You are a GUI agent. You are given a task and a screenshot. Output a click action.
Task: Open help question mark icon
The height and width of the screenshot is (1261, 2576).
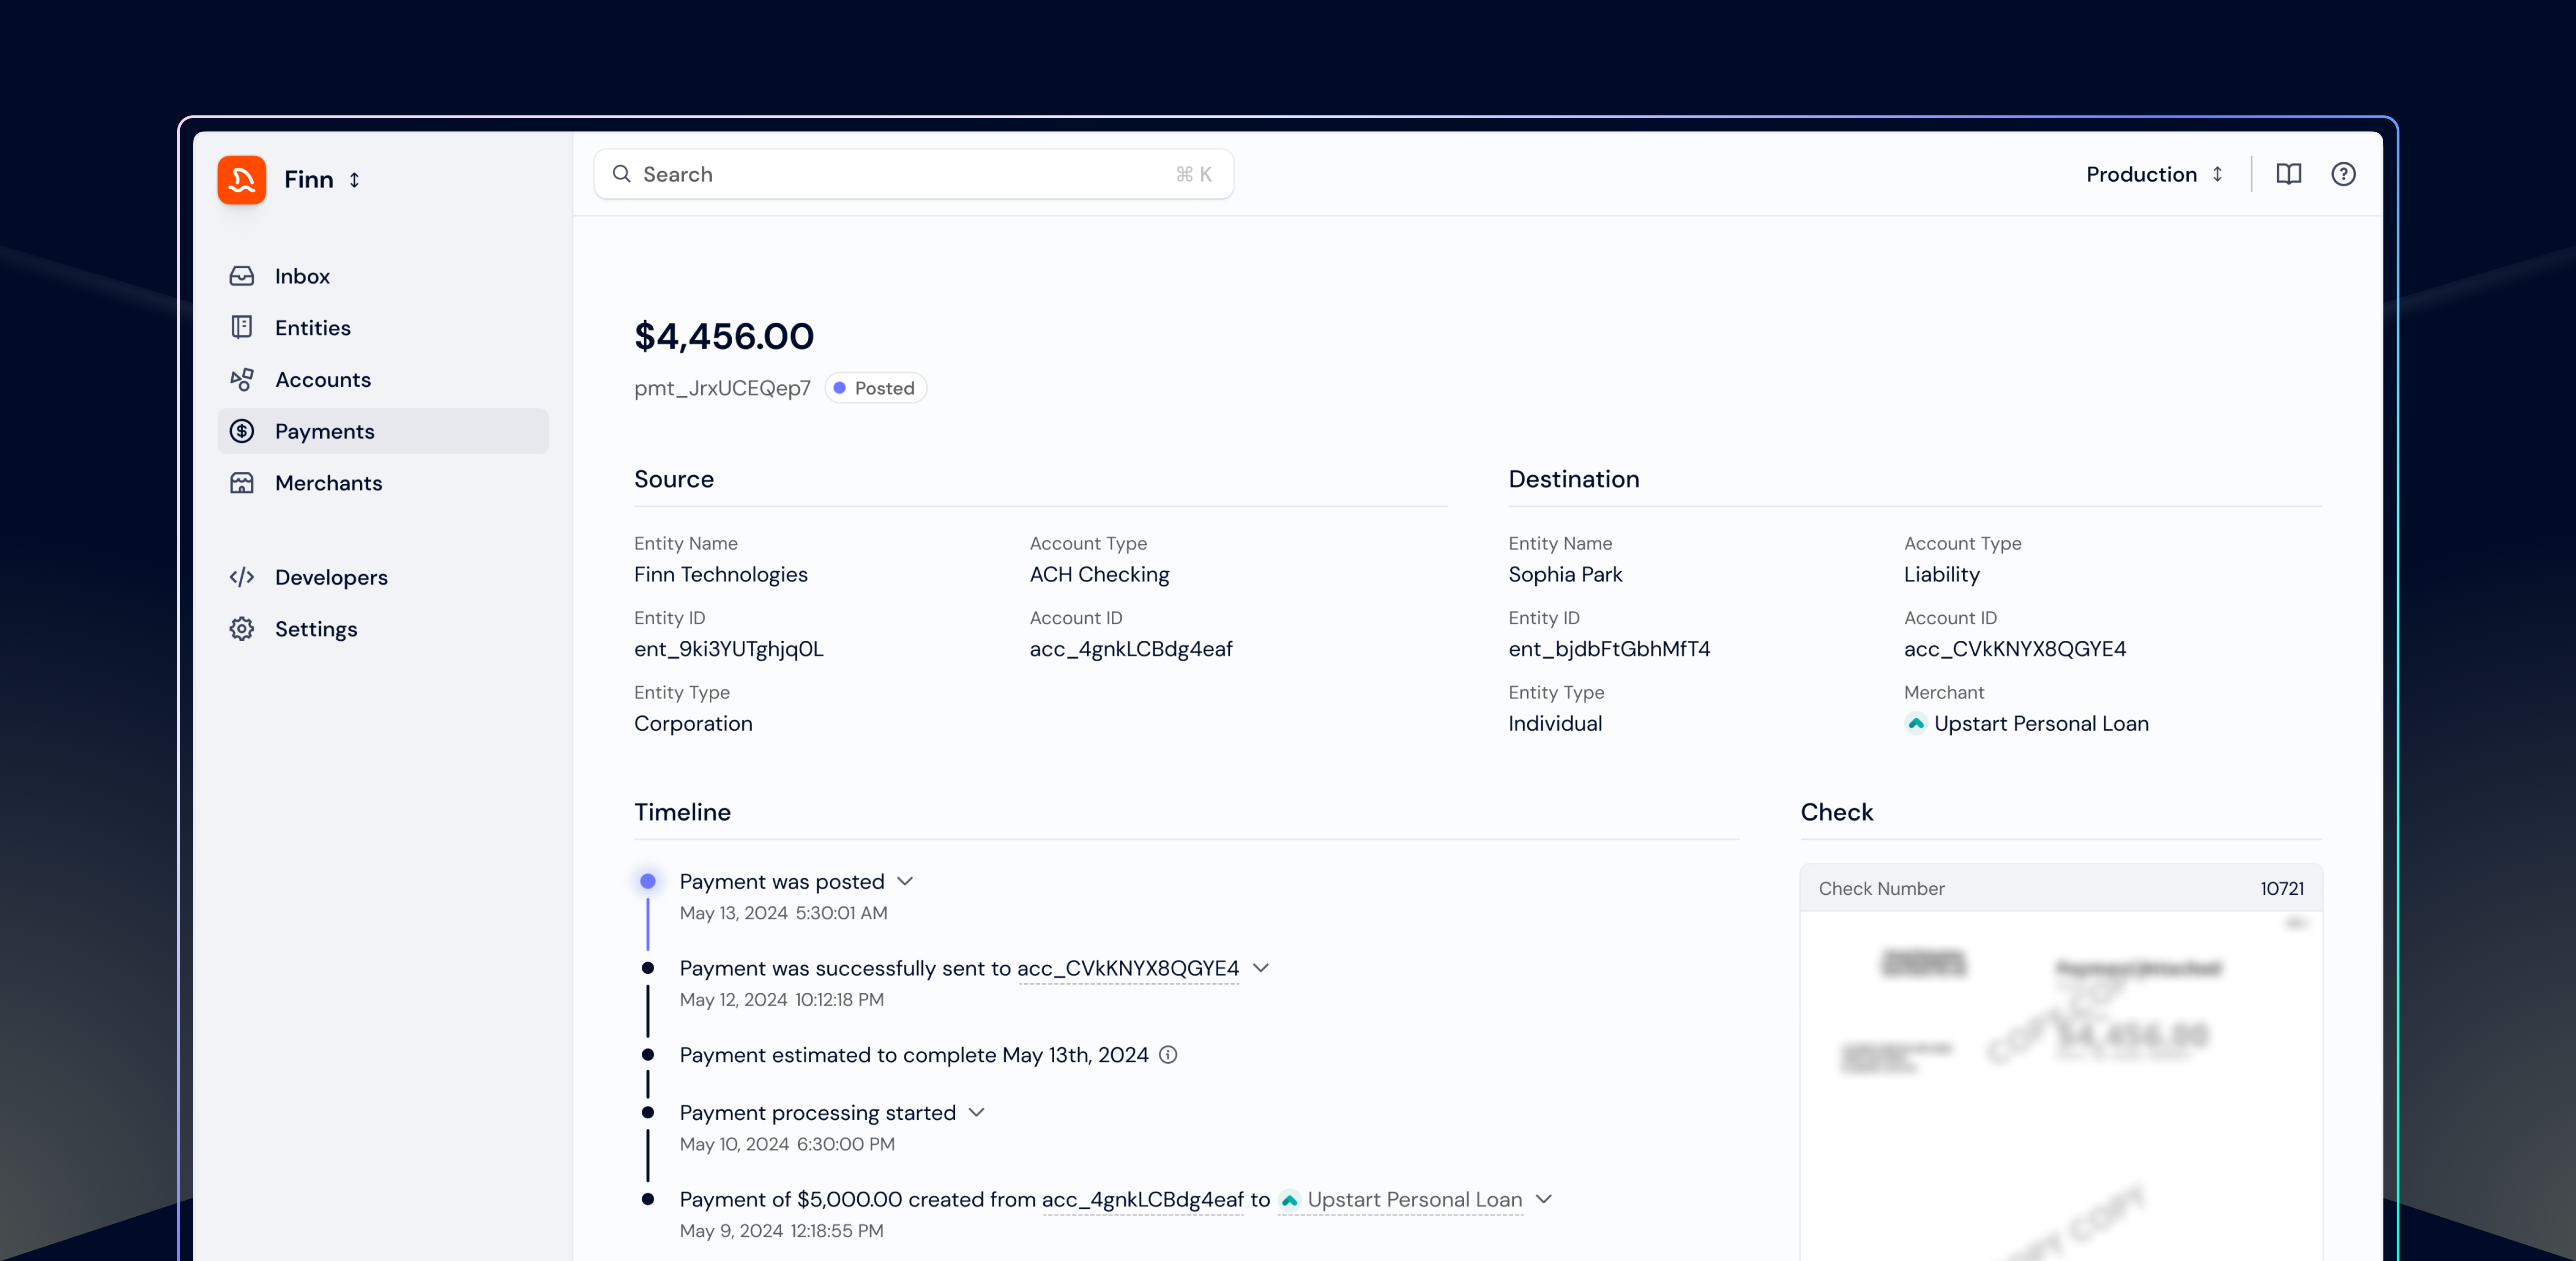2343,174
